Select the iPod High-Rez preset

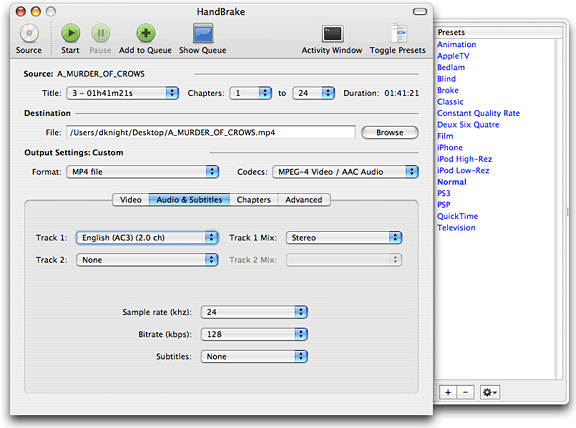(x=465, y=159)
